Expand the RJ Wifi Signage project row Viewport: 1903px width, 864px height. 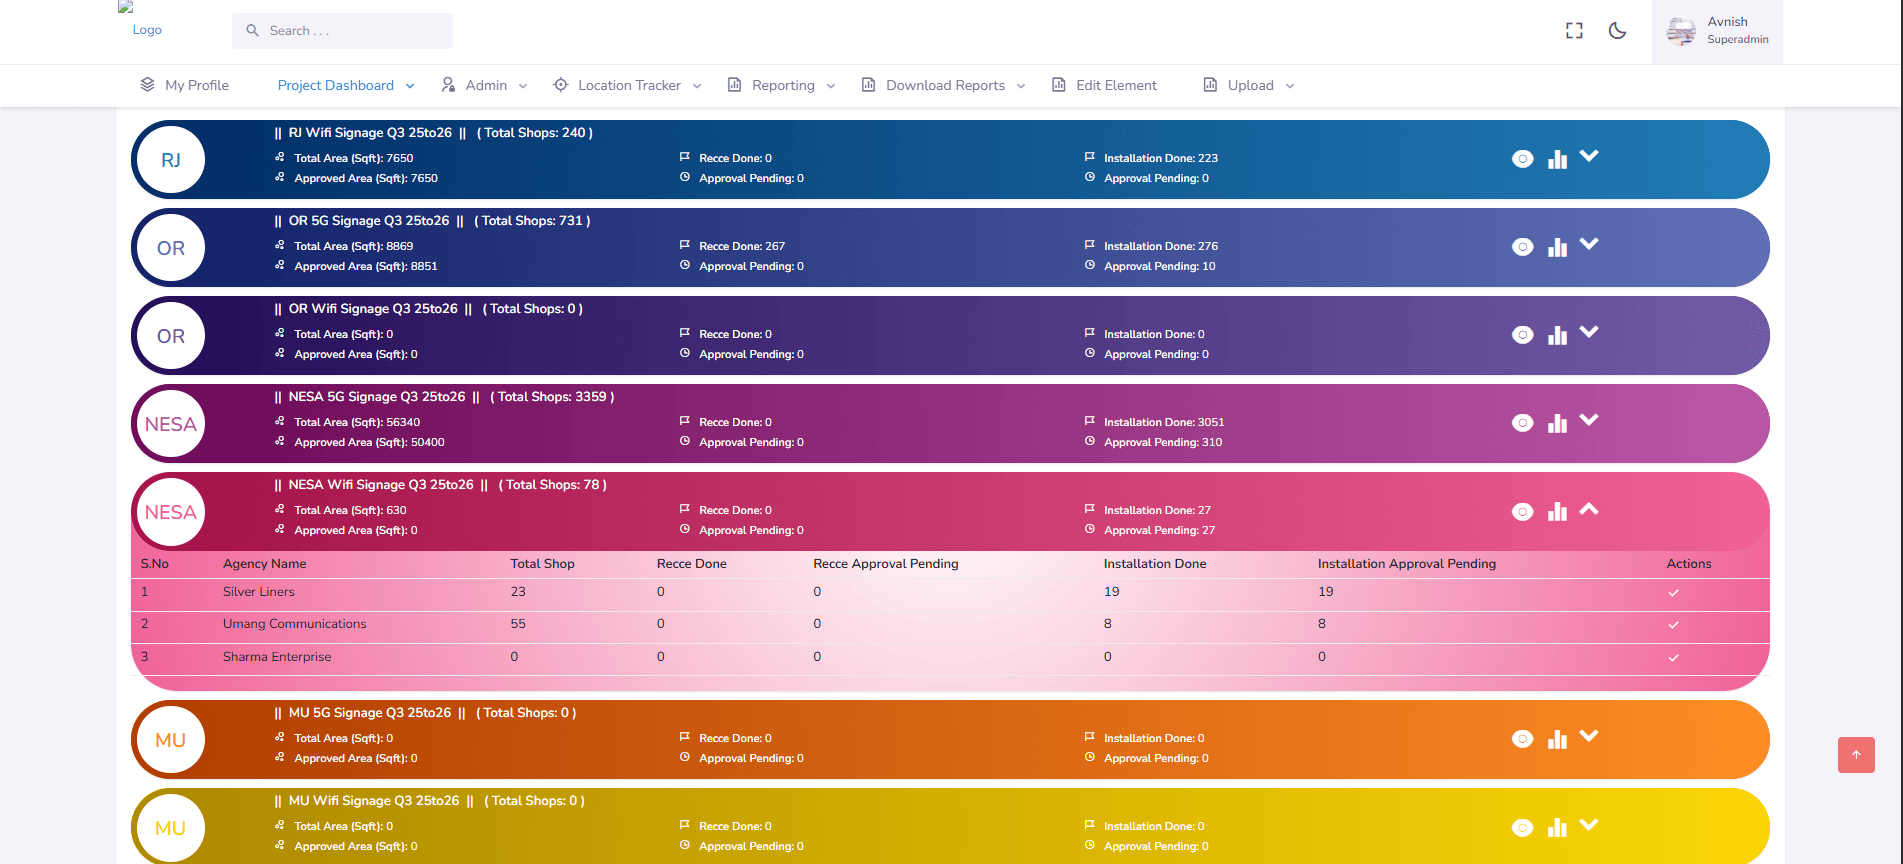[1589, 156]
